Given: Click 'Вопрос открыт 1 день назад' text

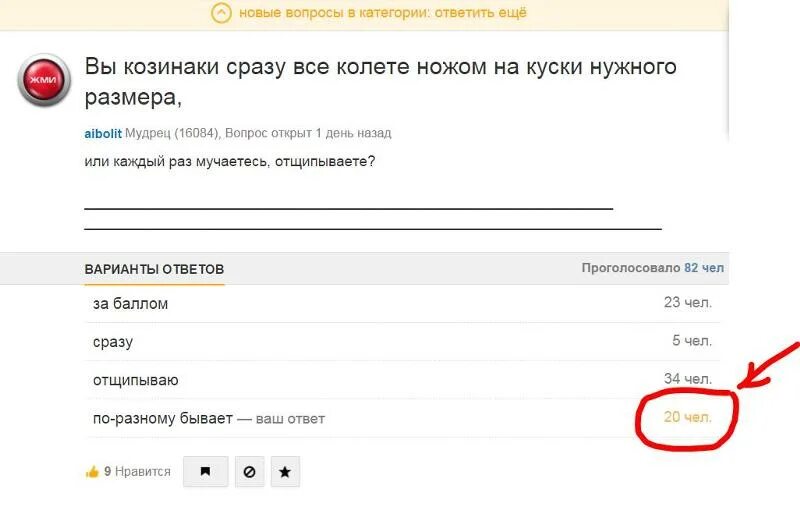Looking at the screenshot, I should pyautogui.click(x=308, y=134).
